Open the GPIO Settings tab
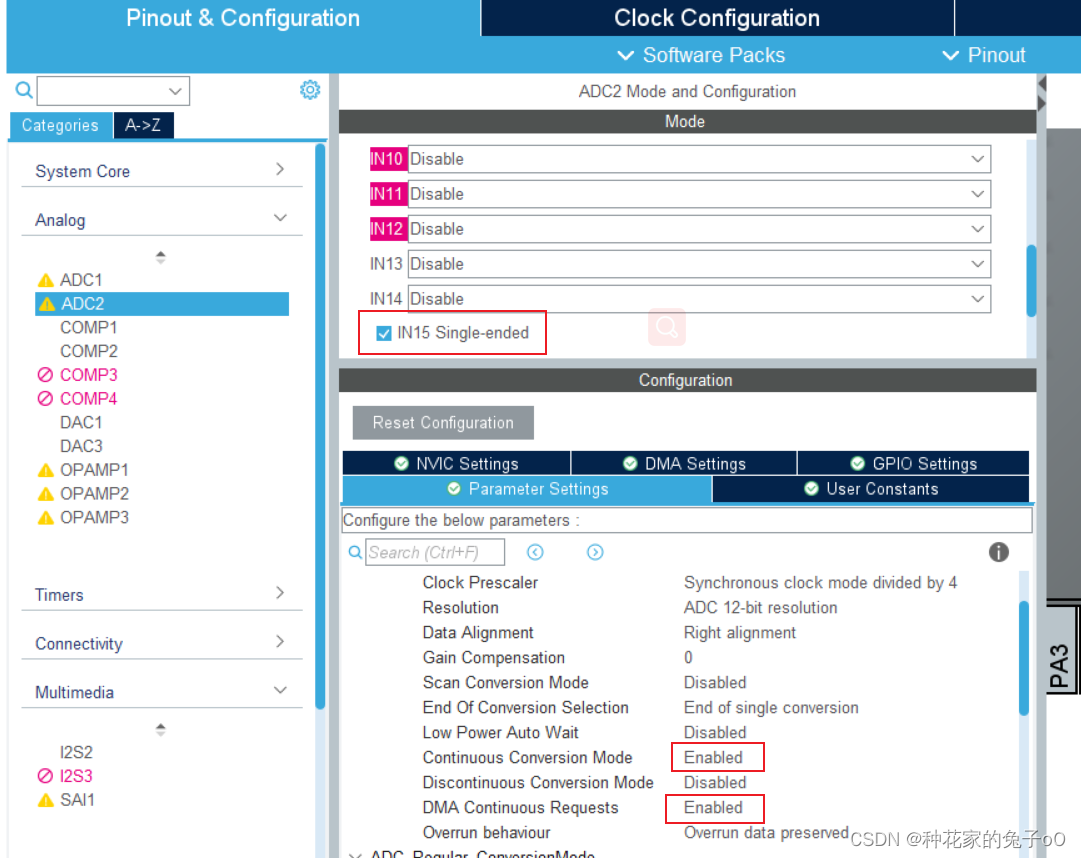This screenshot has height=858, width=1081. point(913,463)
